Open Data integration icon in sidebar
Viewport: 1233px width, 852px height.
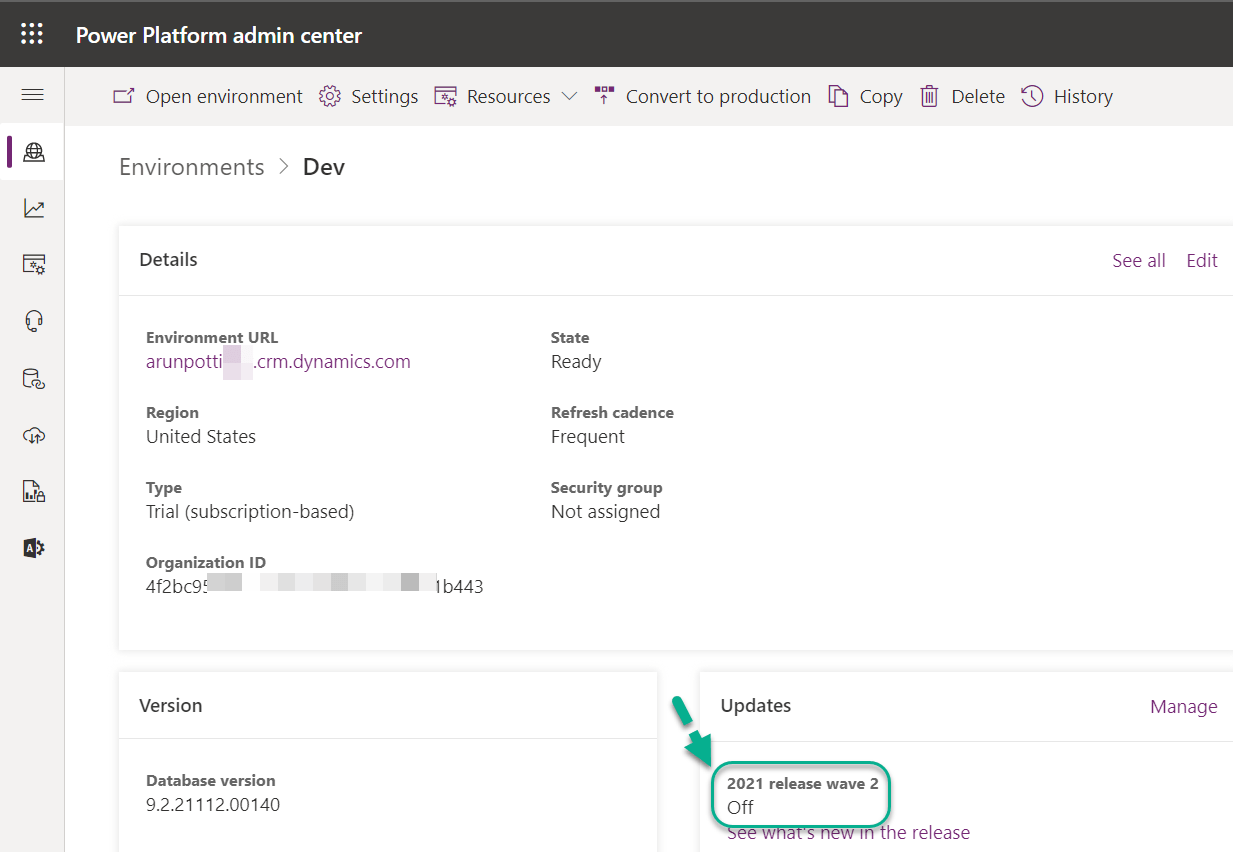coord(34,379)
